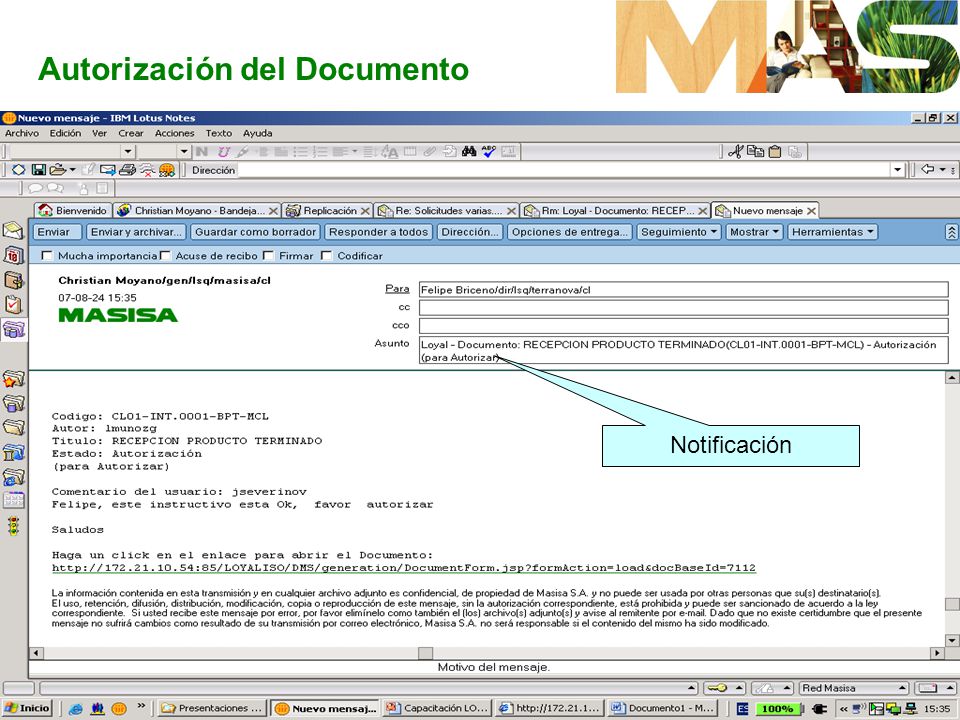Viewport: 960px width, 720px height.
Task: Enable the Mucha importancia checkbox
Action: pos(47,255)
